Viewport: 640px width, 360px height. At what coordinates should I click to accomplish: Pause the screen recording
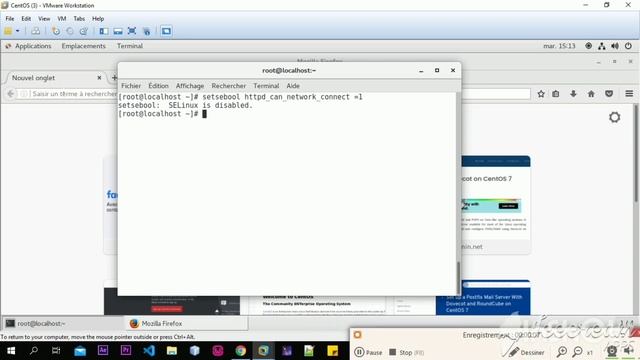(x=368, y=352)
